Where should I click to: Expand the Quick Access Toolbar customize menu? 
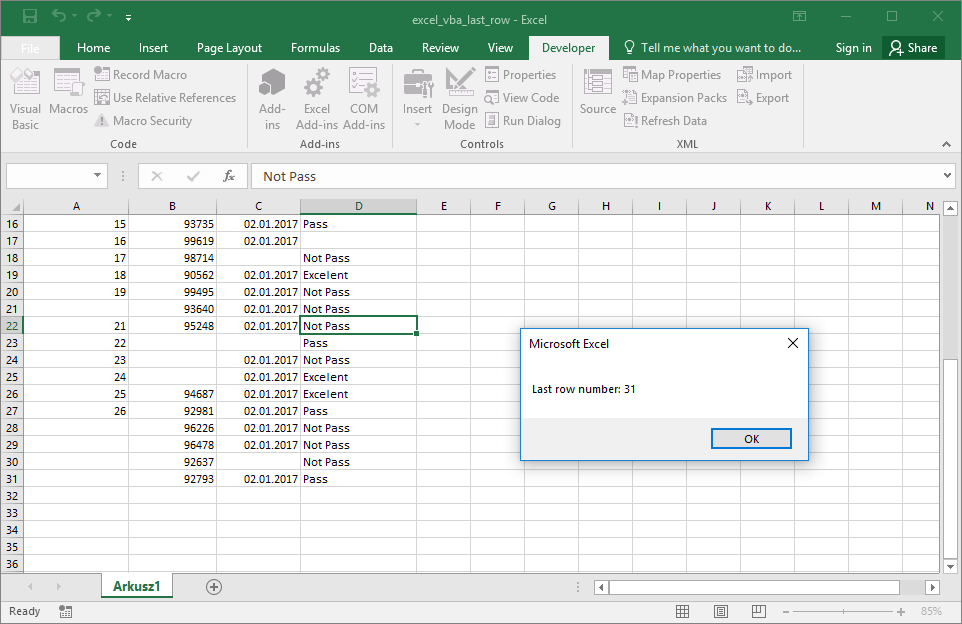[128, 18]
